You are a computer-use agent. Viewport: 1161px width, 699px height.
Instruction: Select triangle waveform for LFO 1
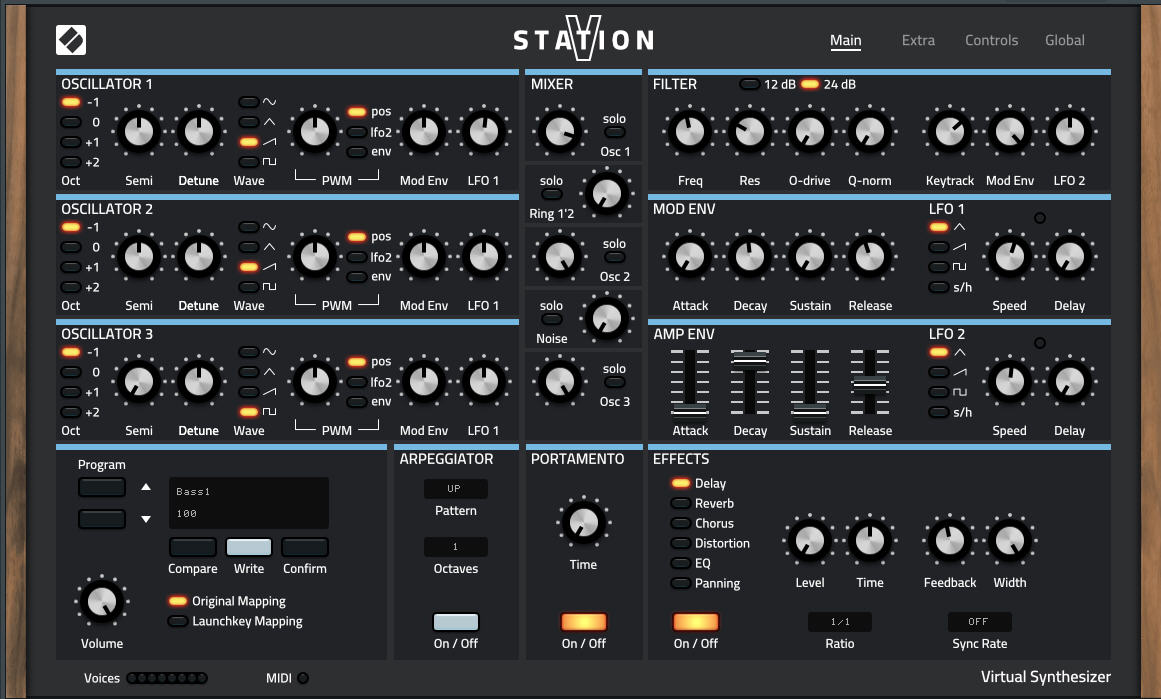pyautogui.click(x=939, y=227)
